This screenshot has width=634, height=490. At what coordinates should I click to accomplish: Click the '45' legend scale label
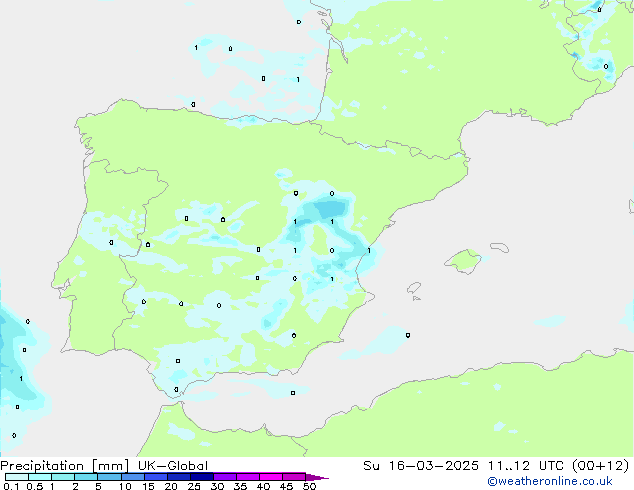pyautogui.click(x=286, y=486)
